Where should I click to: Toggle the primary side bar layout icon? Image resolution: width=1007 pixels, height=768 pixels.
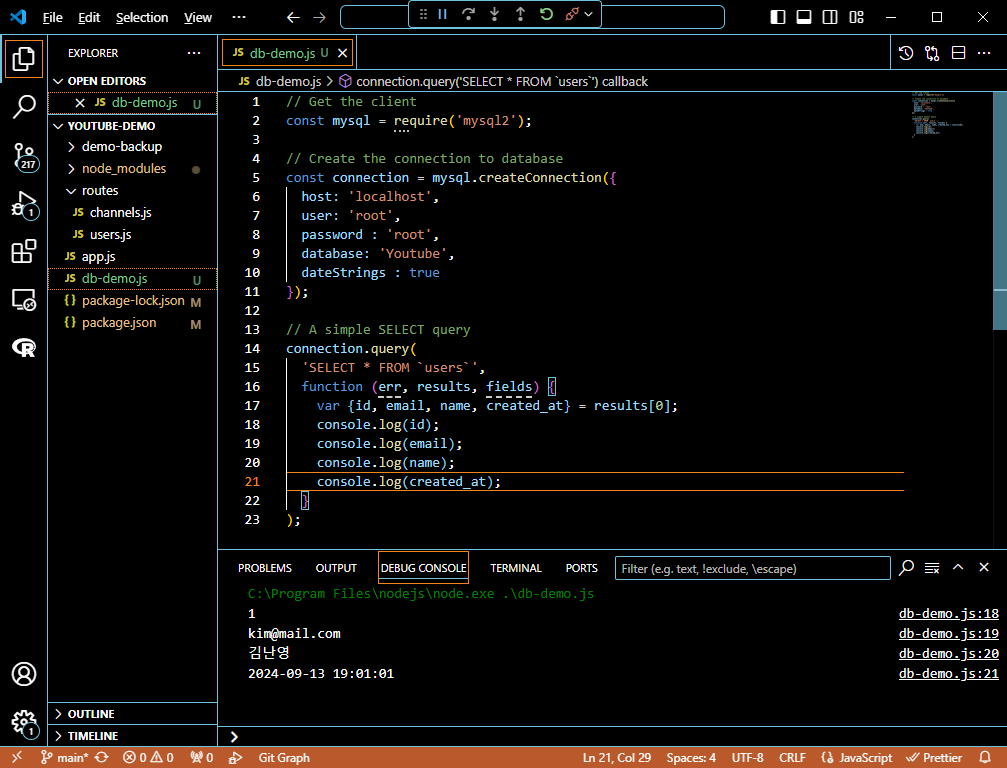[x=778, y=17]
